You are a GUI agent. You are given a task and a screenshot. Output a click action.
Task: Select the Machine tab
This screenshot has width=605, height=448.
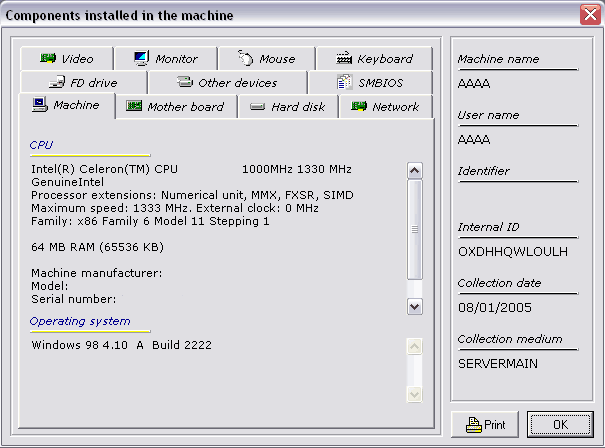pos(67,105)
